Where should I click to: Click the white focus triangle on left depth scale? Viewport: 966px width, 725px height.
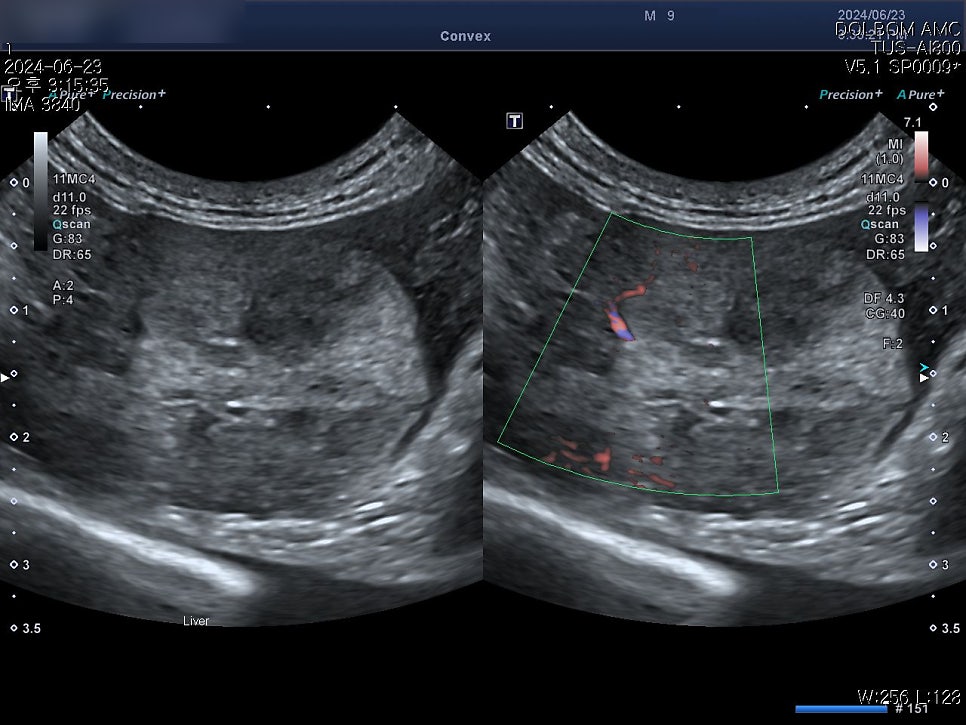click(5, 378)
